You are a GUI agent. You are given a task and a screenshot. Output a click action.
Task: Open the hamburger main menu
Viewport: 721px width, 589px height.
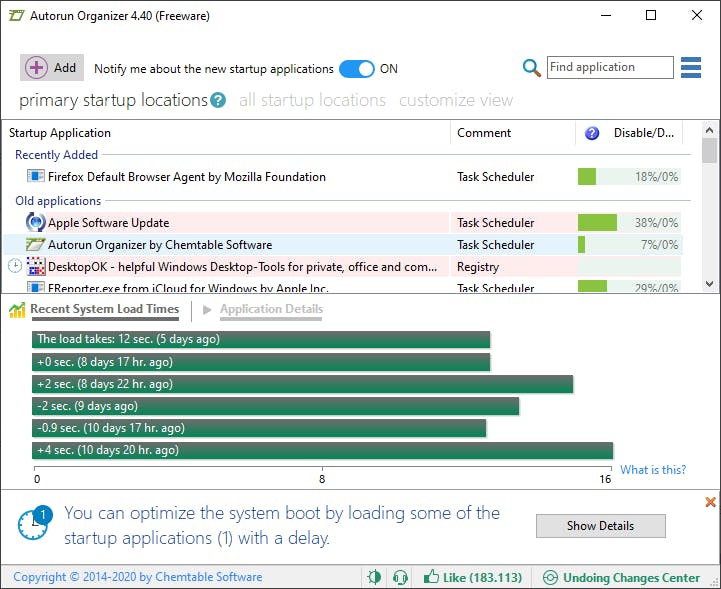pos(691,68)
